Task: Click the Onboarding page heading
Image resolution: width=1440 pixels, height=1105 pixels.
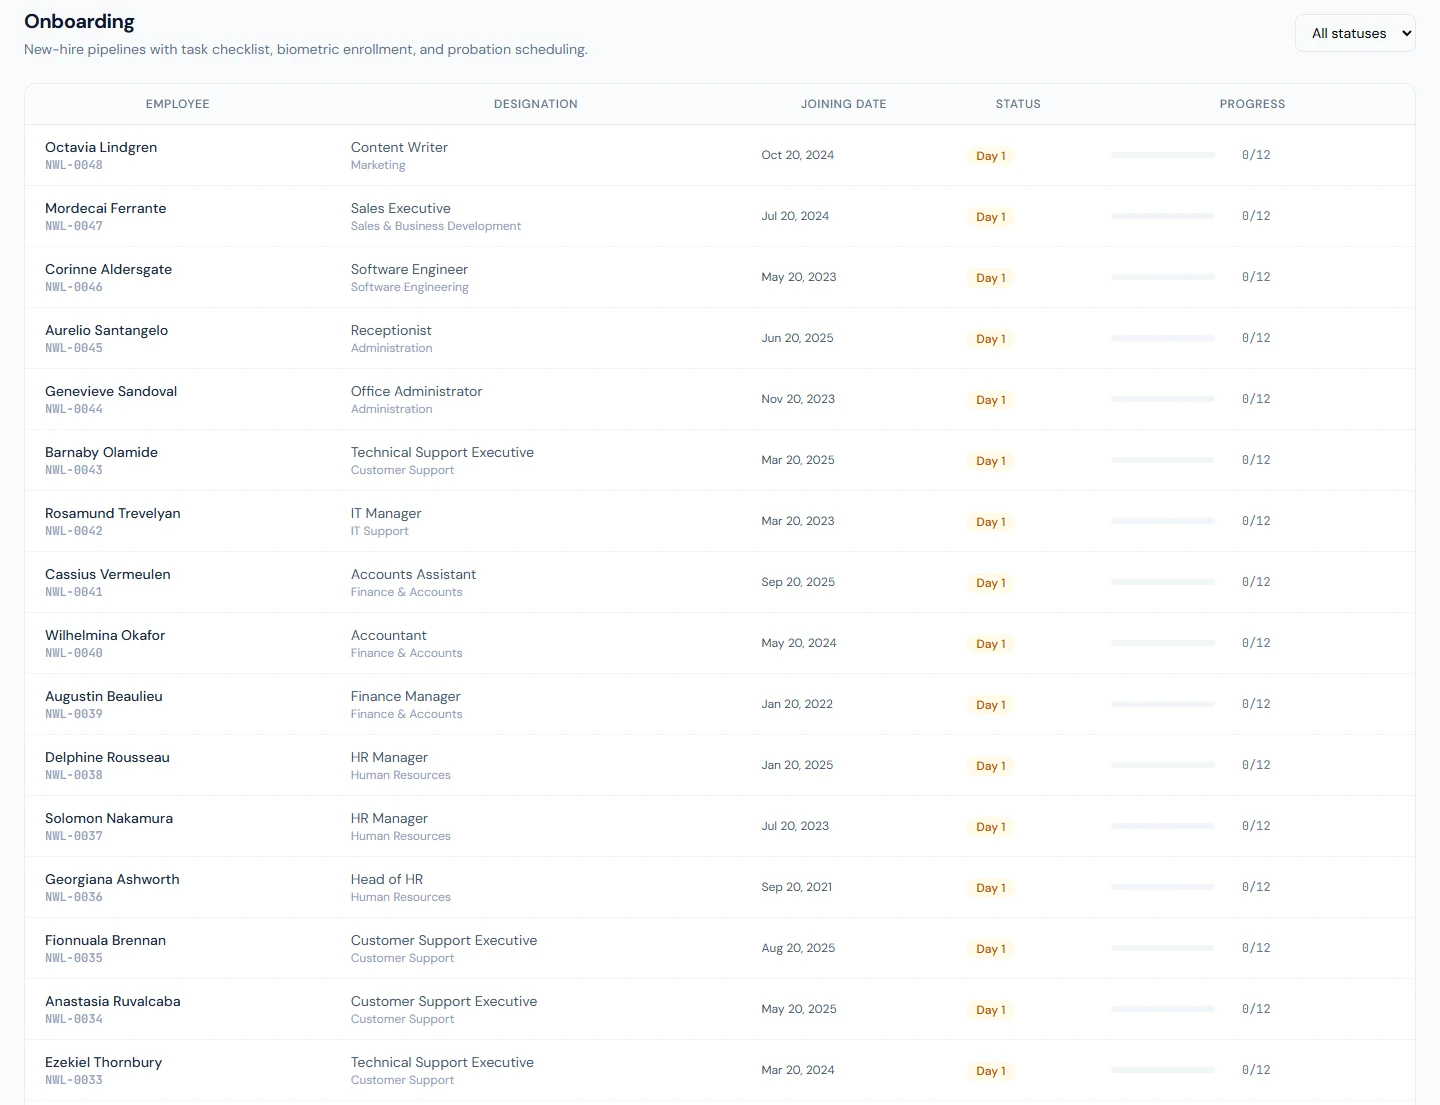Action: pos(79,21)
